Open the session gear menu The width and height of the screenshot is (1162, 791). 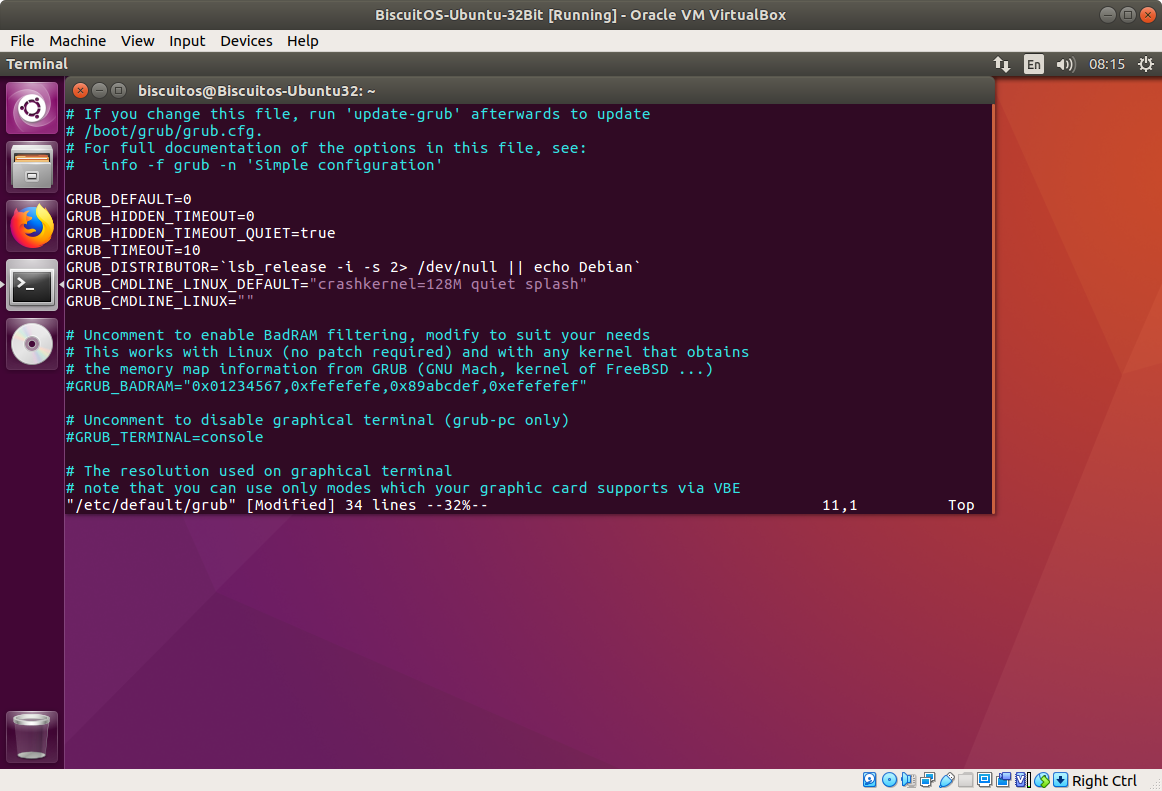click(1144, 64)
